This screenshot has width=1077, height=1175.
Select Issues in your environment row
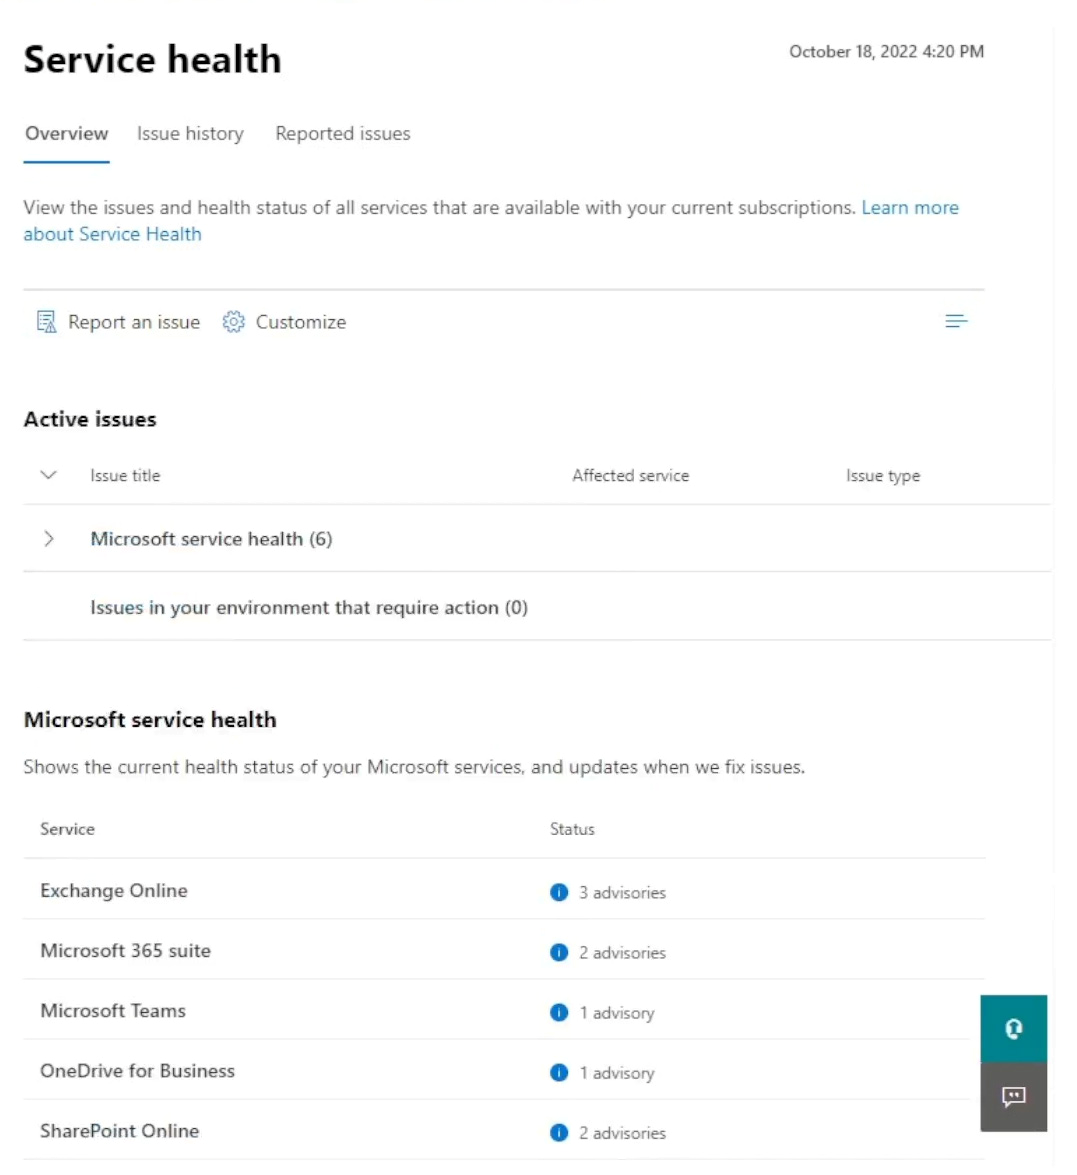tap(308, 608)
